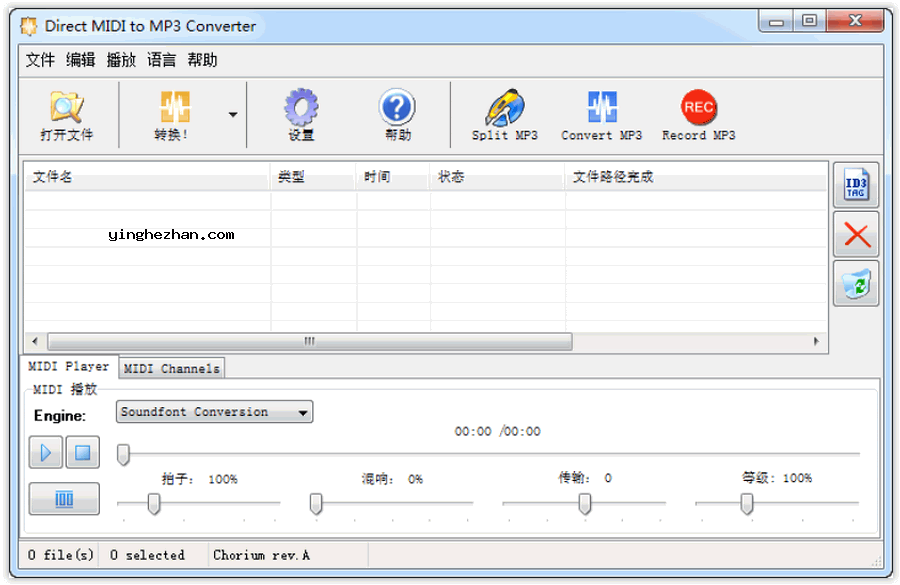Start the Record MP3 tool

pos(698,108)
